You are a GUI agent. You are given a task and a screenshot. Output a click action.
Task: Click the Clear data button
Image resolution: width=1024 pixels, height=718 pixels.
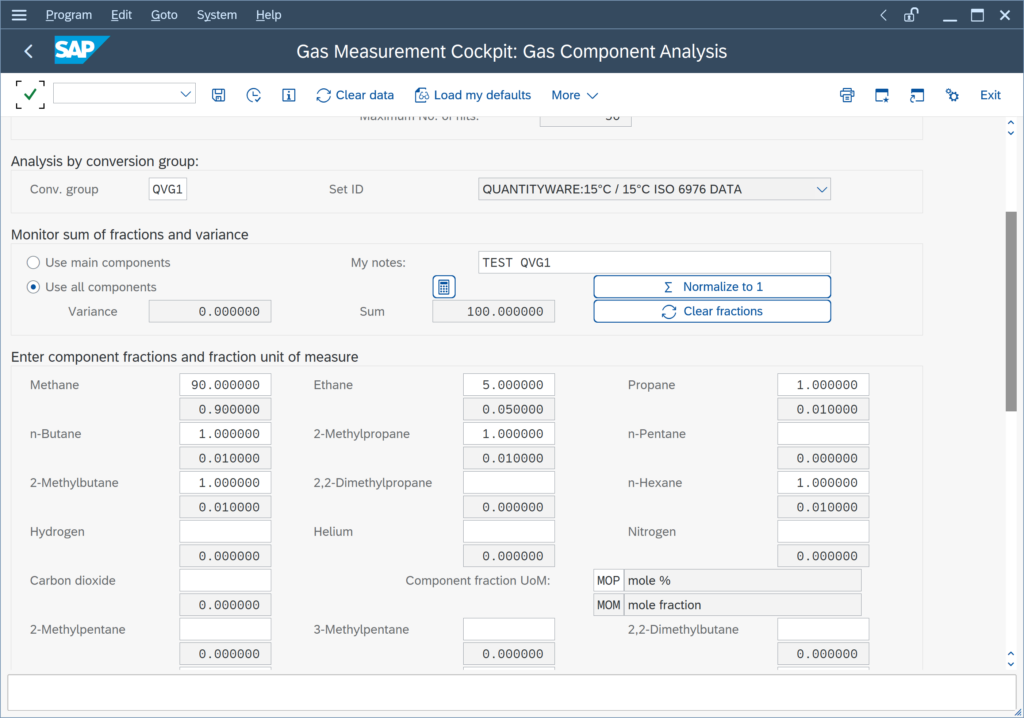point(355,95)
